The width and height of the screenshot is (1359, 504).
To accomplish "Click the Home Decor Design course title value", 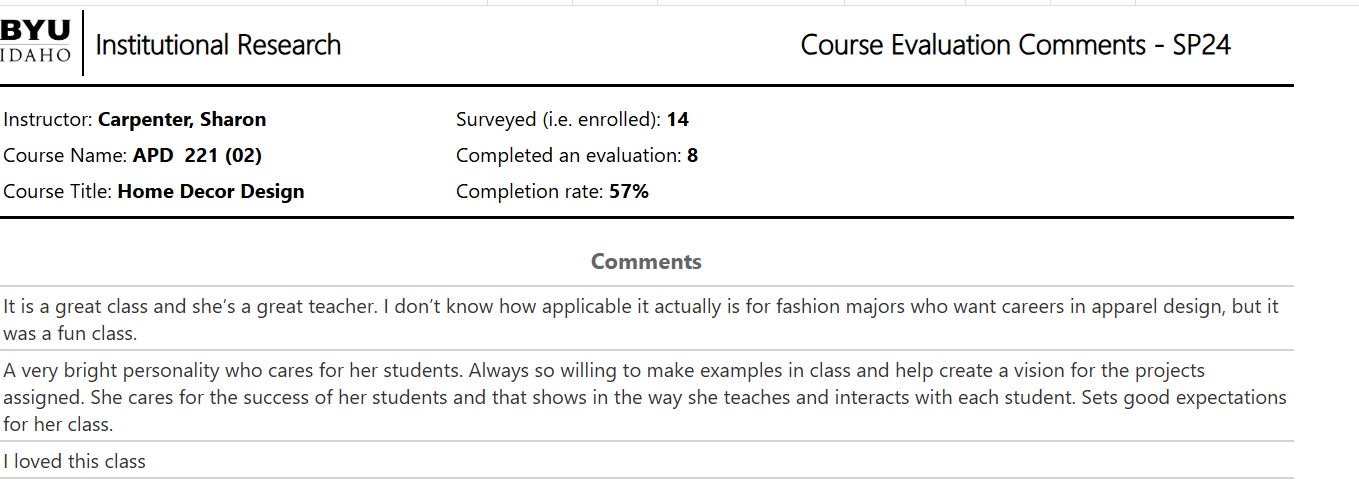I will 211,192.
